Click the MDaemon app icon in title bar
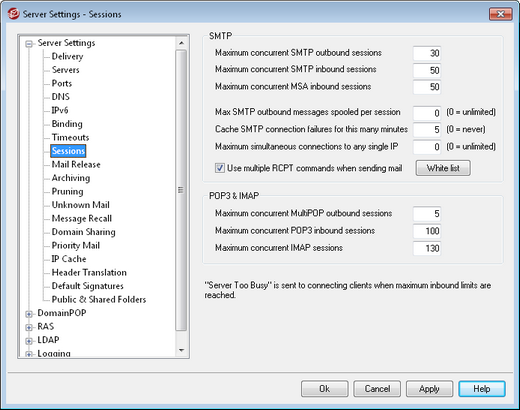Screen dimensions: 520x410 point(14,14)
